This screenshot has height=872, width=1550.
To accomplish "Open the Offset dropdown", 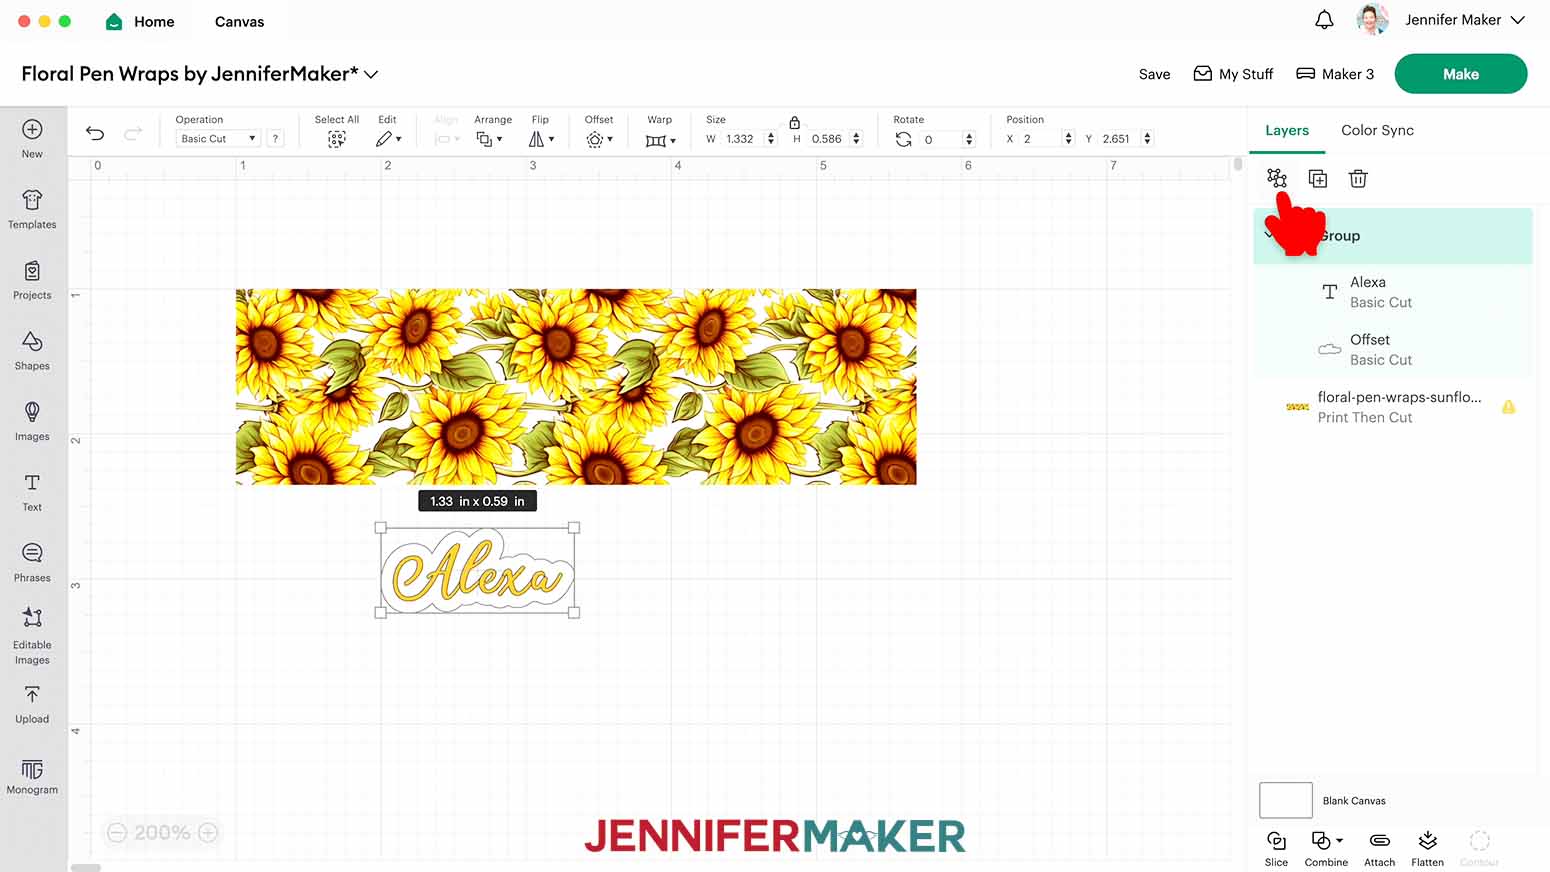I will pyautogui.click(x=599, y=139).
